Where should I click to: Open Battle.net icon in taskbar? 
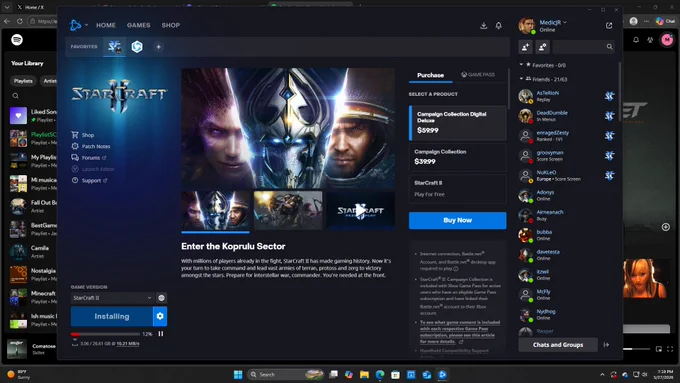click(x=442, y=374)
